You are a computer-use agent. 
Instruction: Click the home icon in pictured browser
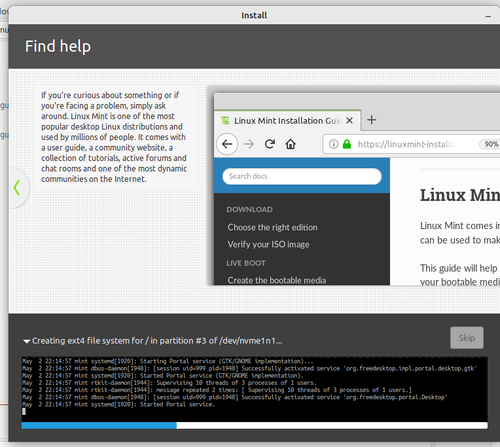click(290, 144)
